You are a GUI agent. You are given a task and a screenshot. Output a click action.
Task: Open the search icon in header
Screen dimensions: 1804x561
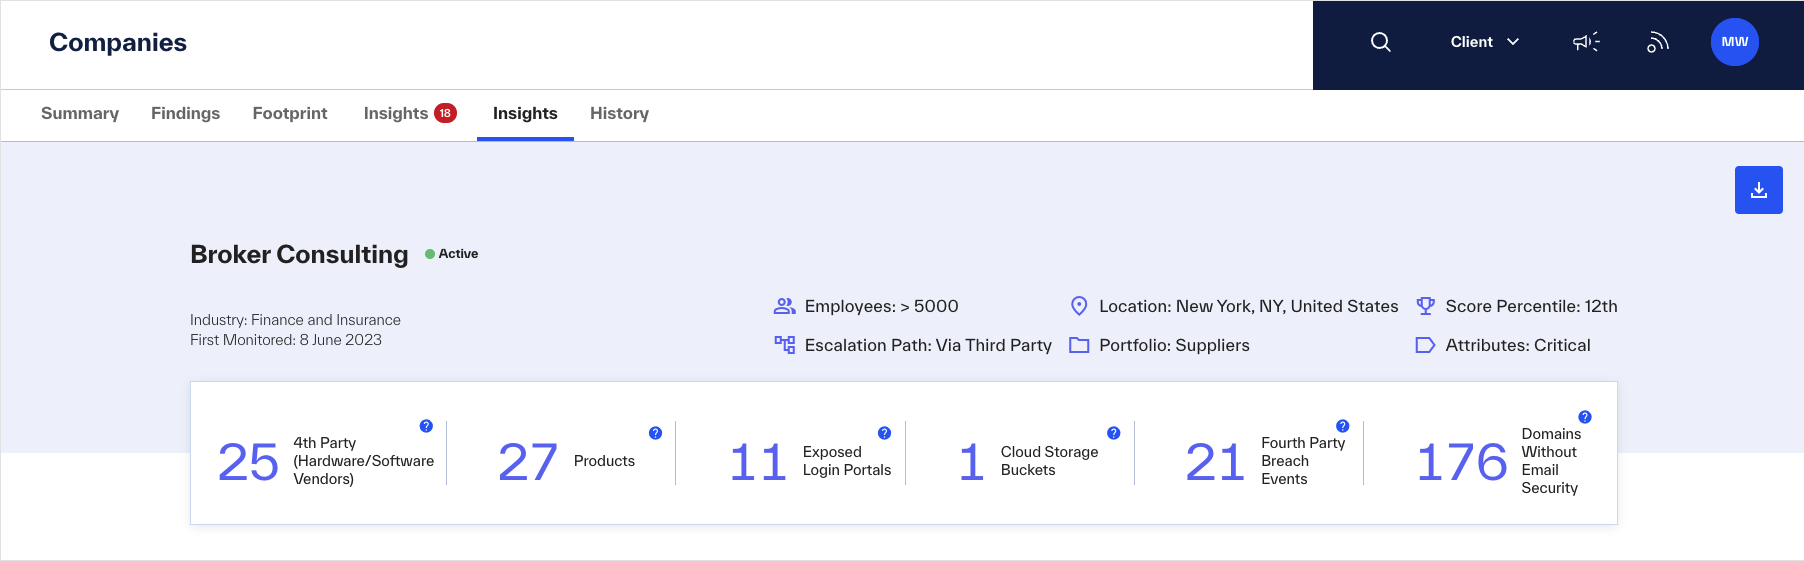[1380, 42]
